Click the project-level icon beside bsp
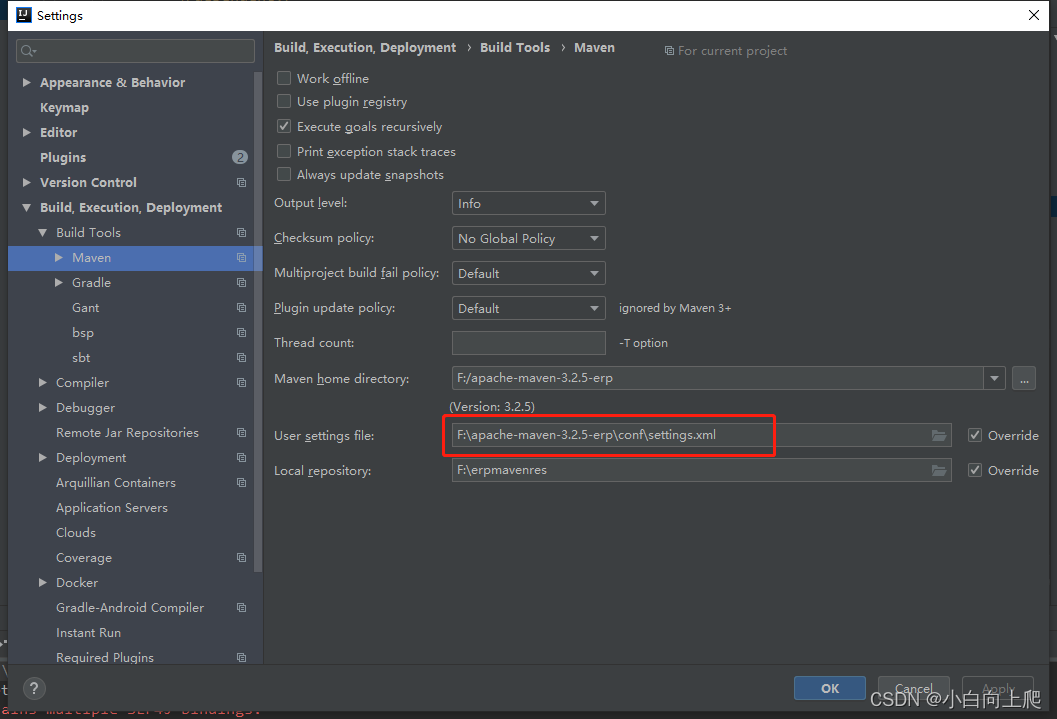This screenshot has width=1057, height=719. [241, 332]
